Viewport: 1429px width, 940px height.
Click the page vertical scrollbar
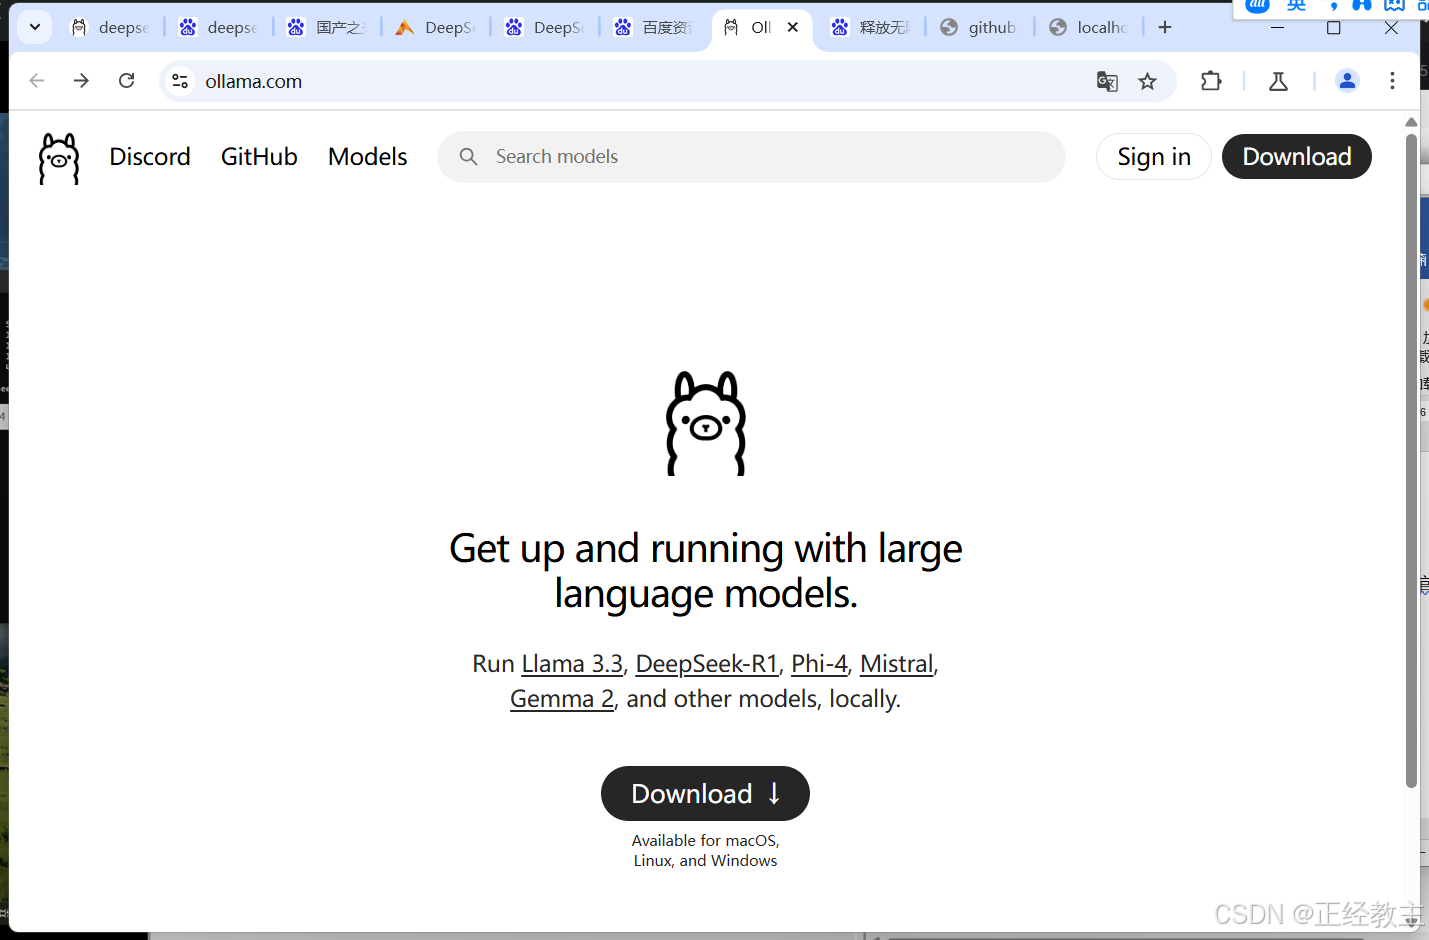[x=1411, y=460]
